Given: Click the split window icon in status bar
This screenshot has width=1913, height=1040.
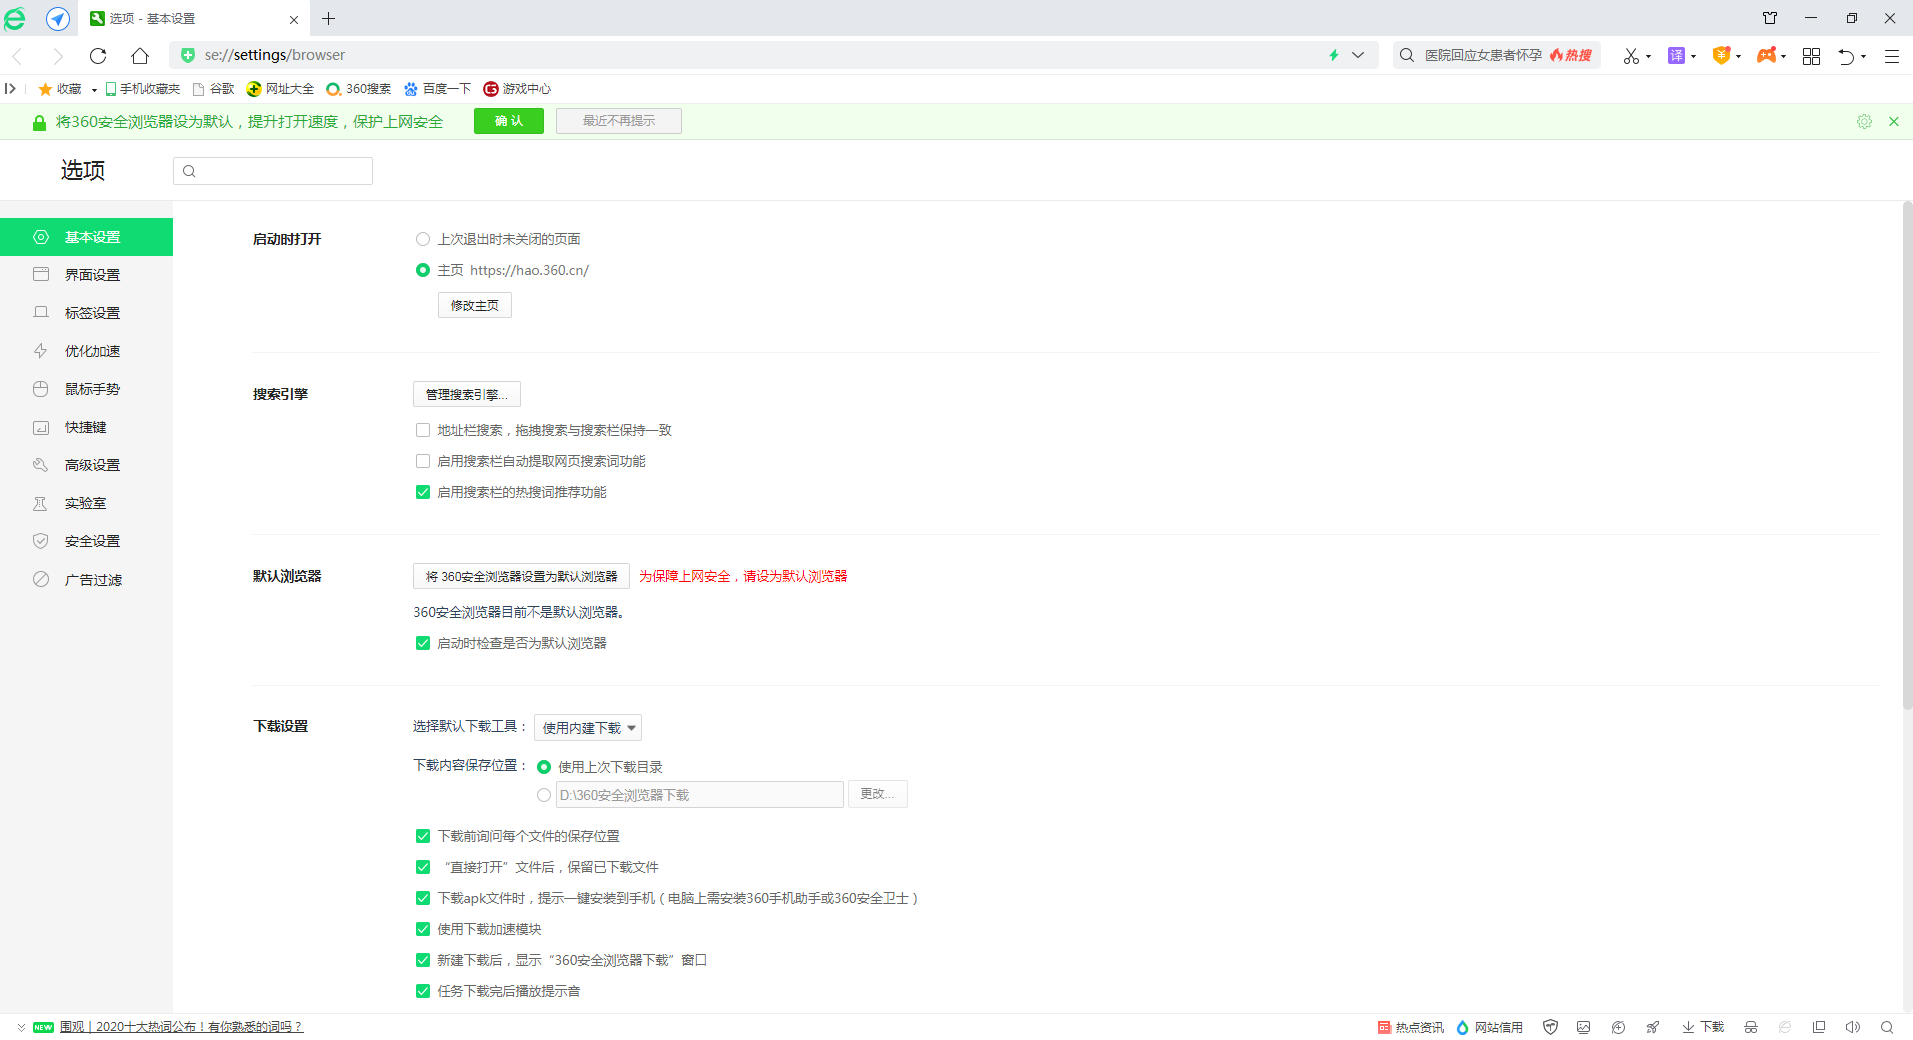Looking at the screenshot, I should 1819,1027.
